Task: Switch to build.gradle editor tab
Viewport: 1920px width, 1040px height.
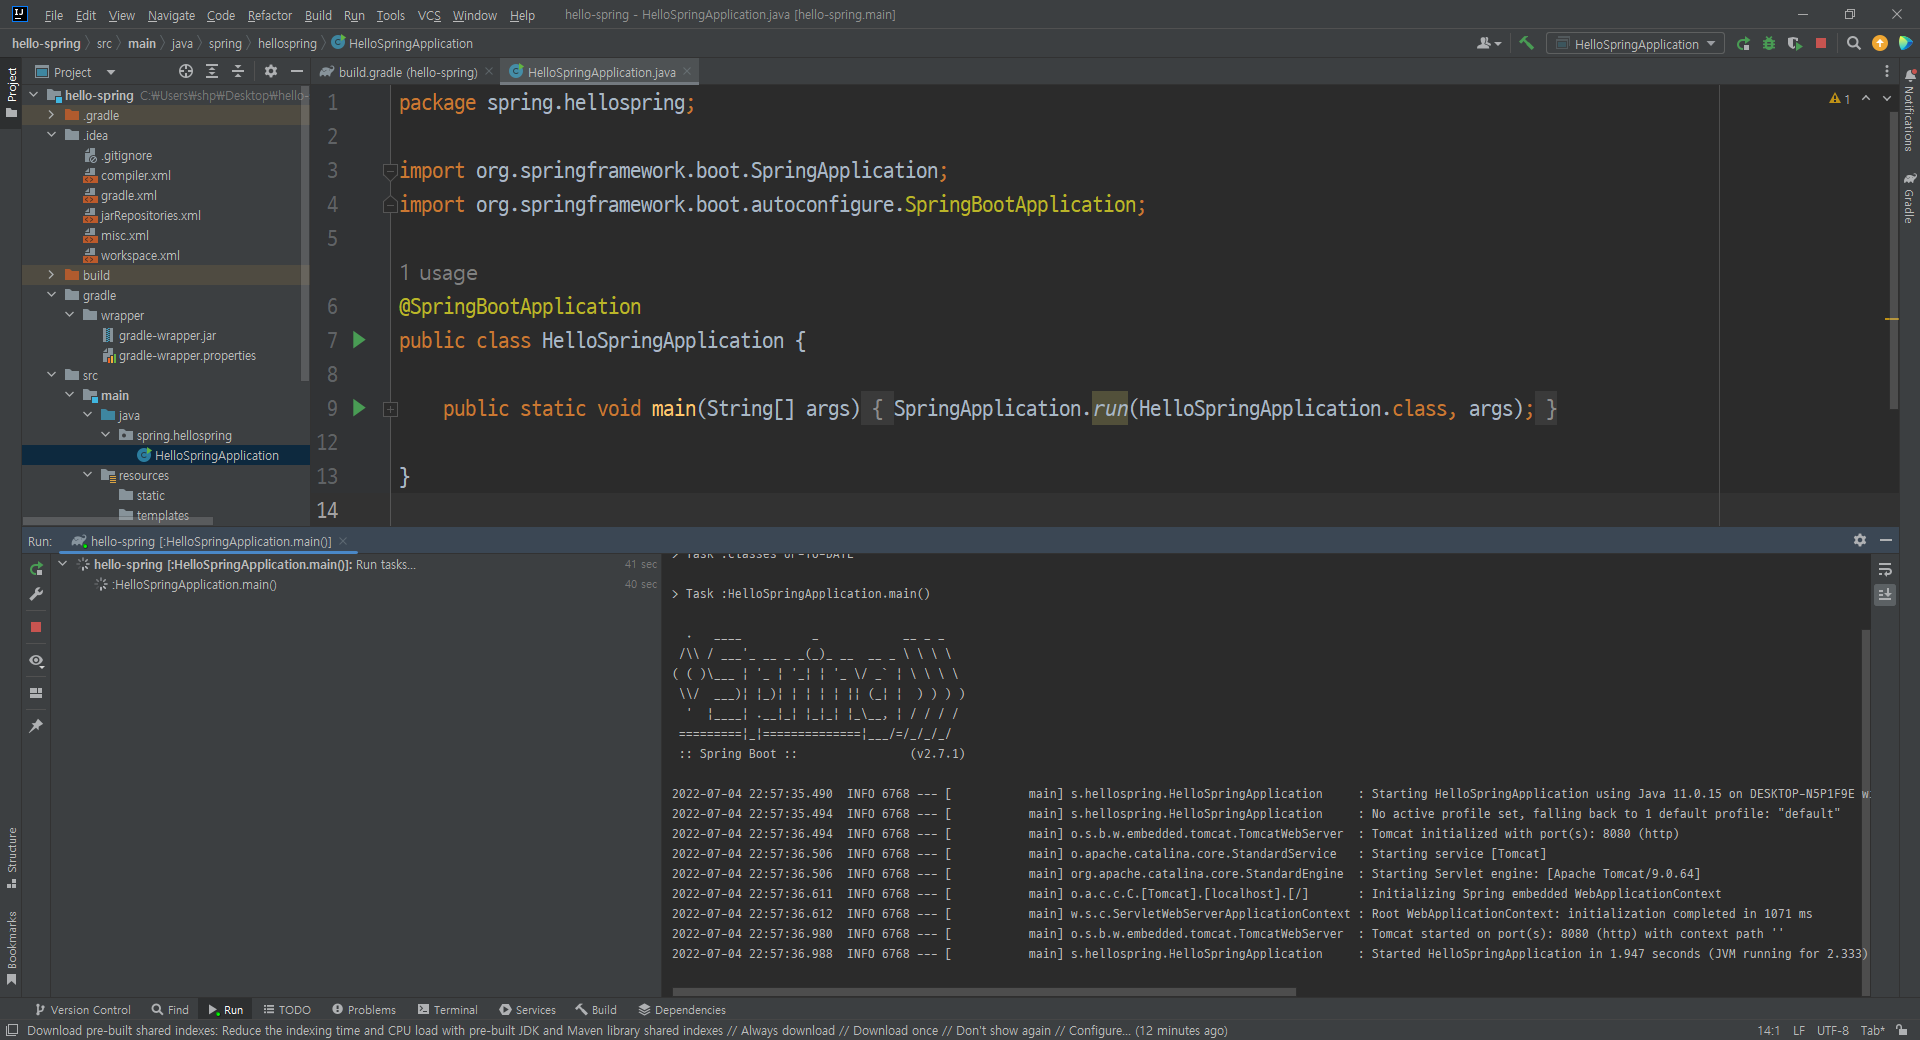Action: tap(407, 72)
